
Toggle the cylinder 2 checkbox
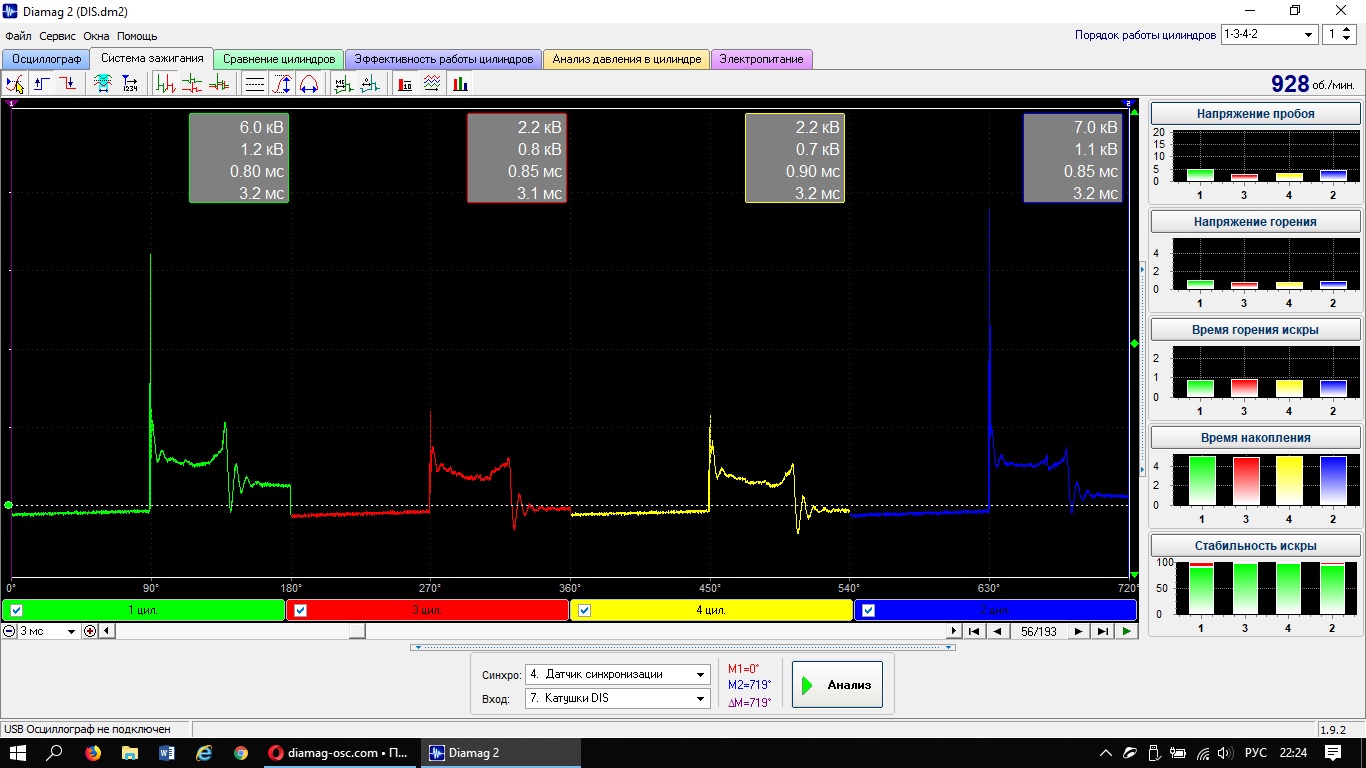point(869,610)
